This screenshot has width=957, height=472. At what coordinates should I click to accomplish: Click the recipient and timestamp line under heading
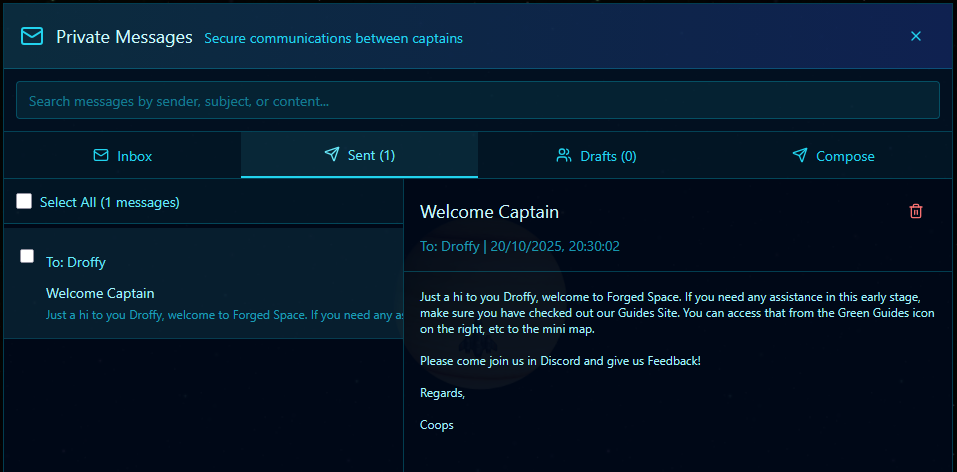520,246
